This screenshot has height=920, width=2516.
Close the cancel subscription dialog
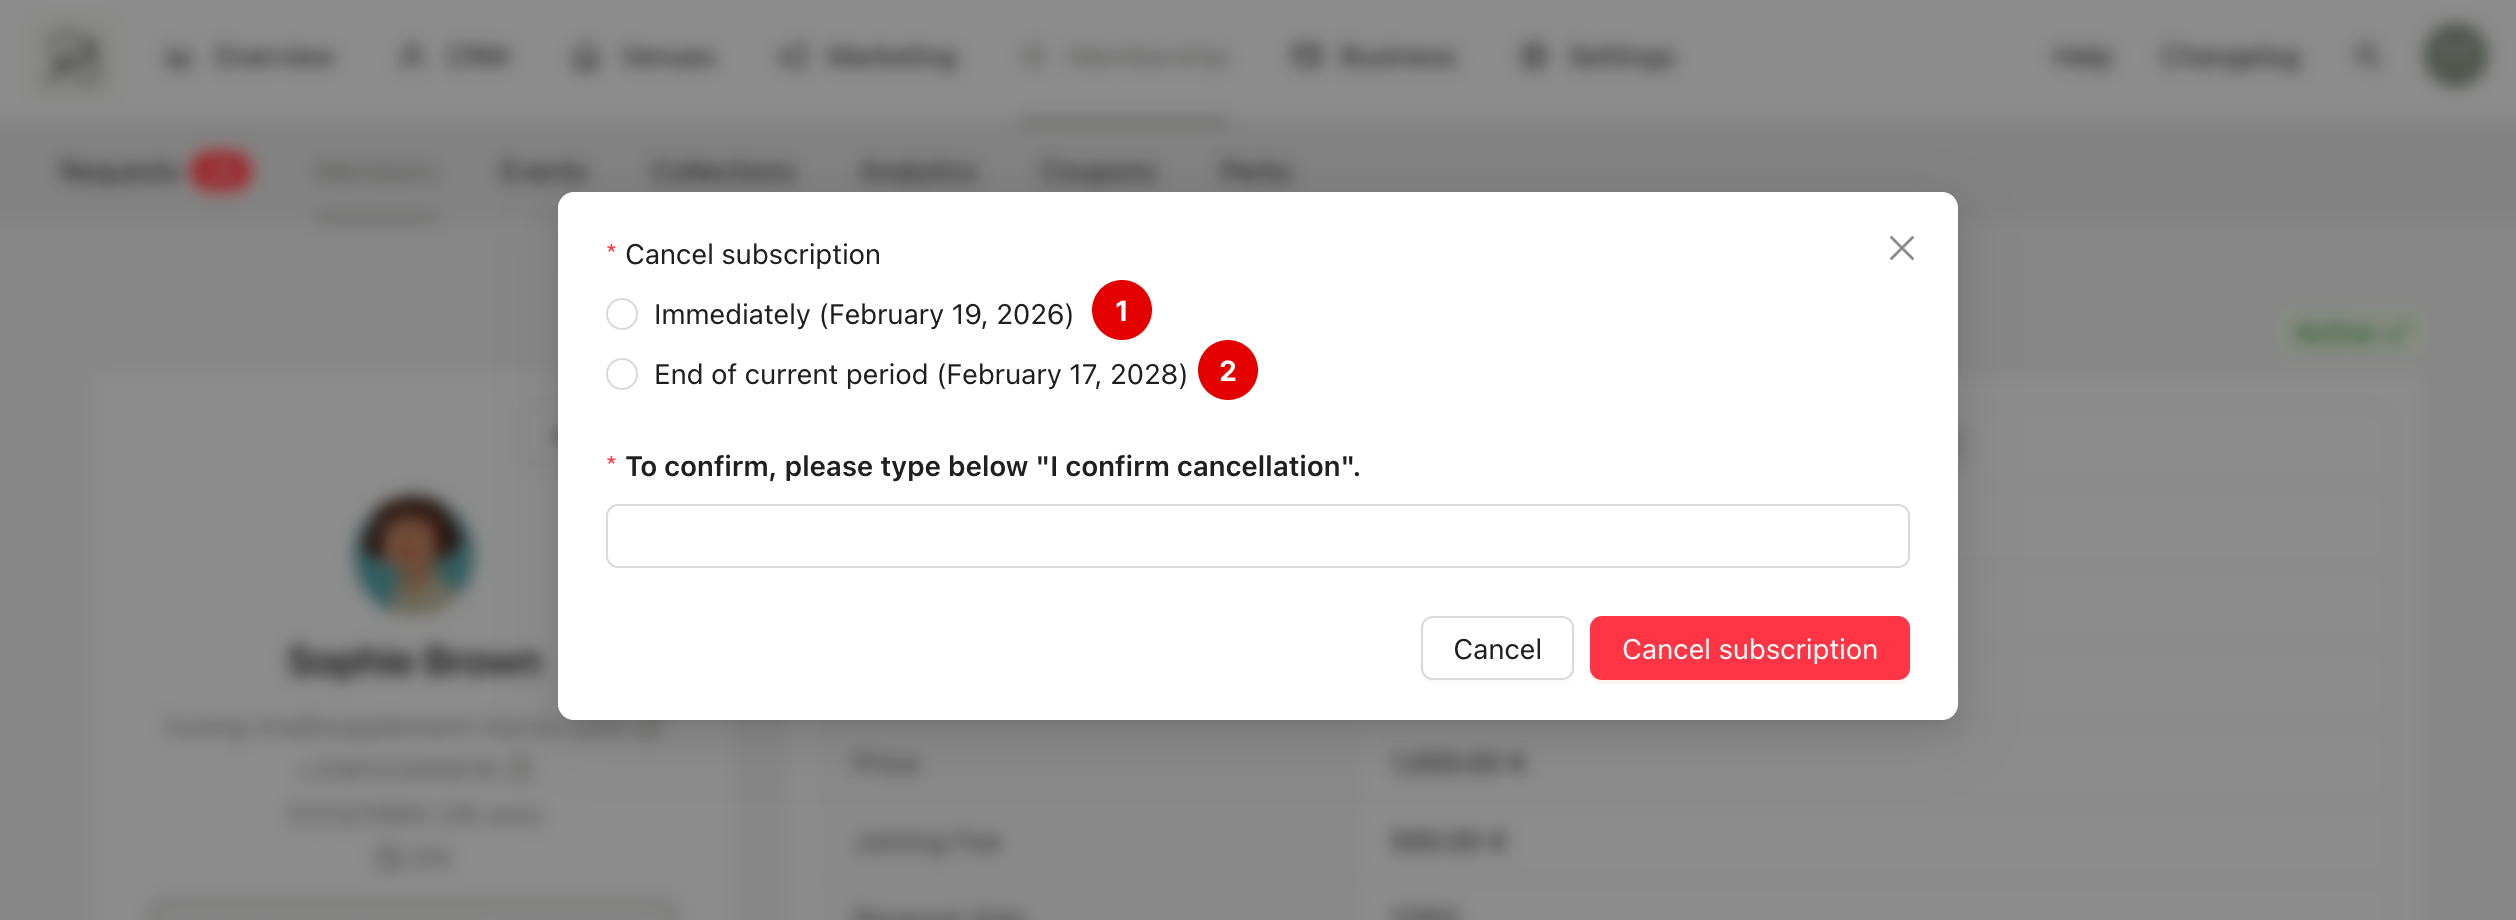coord(1901,248)
